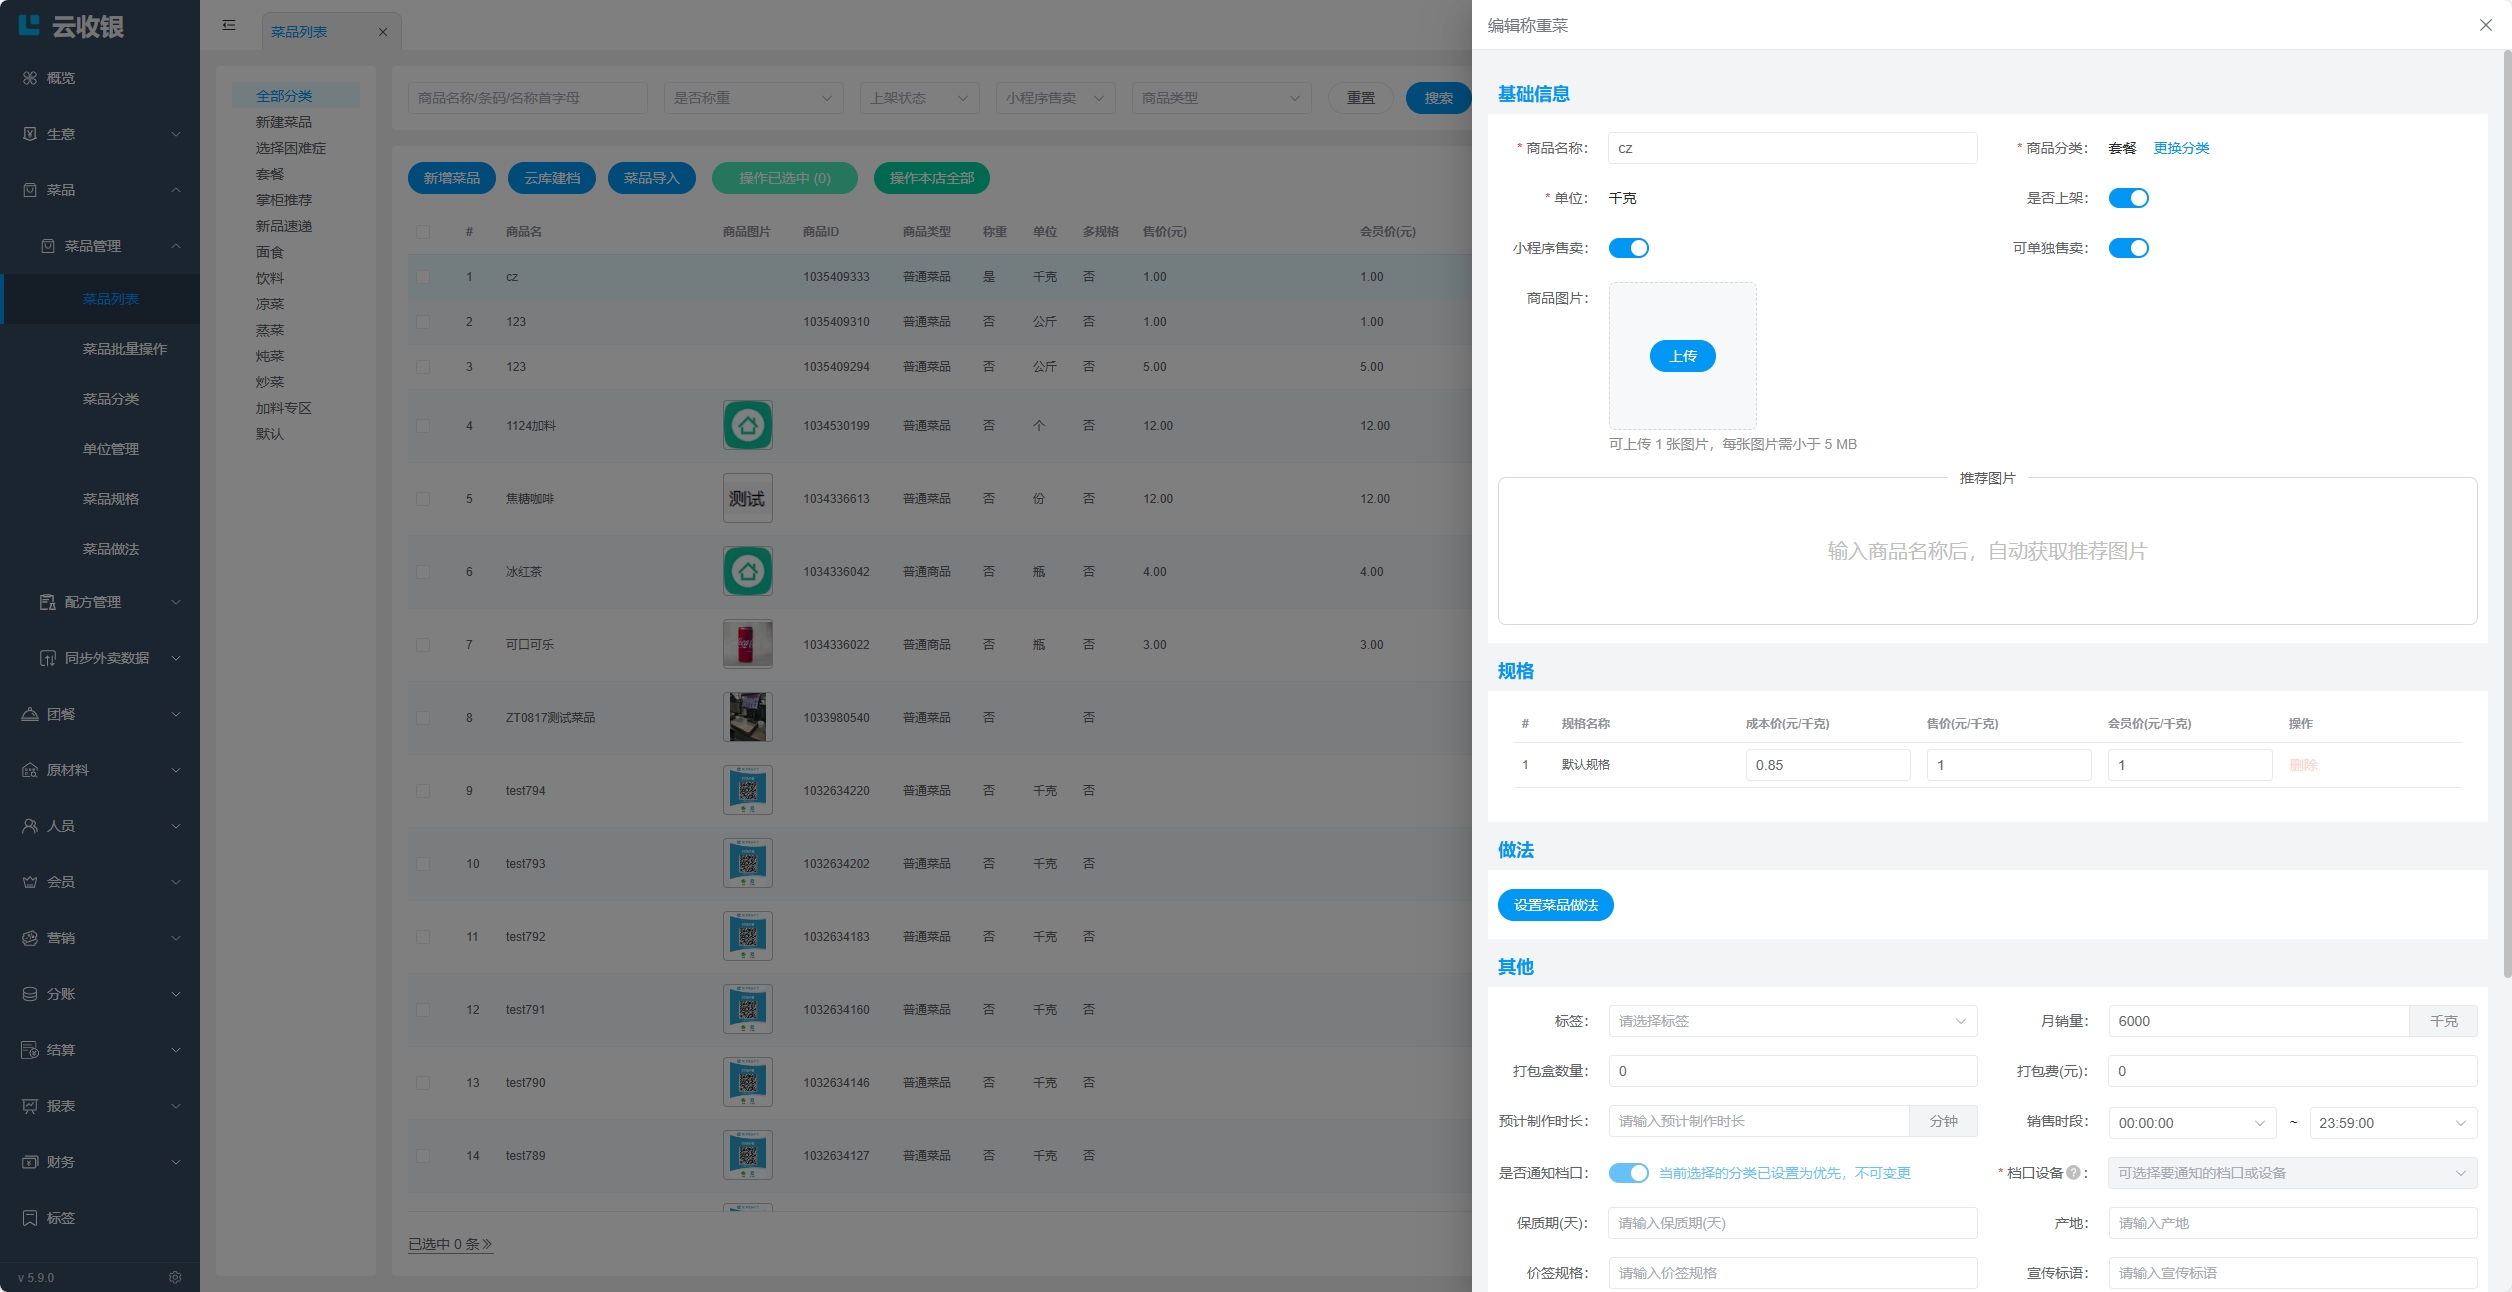
Task: Open the 标签 selection dropdown
Action: (x=1792, y=1021)
